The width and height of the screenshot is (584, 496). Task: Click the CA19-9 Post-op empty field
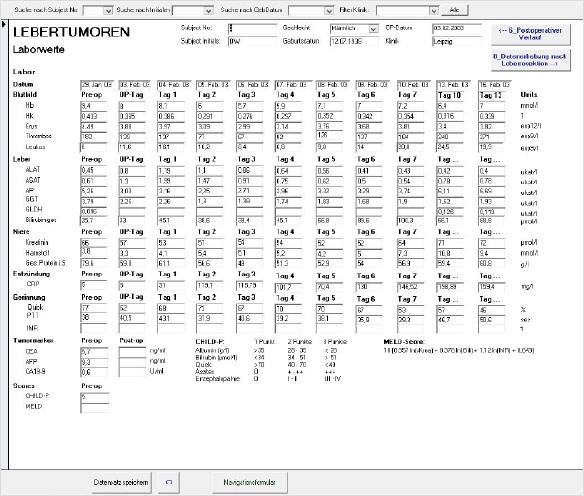pyautogui.click(x=132, y=372)
